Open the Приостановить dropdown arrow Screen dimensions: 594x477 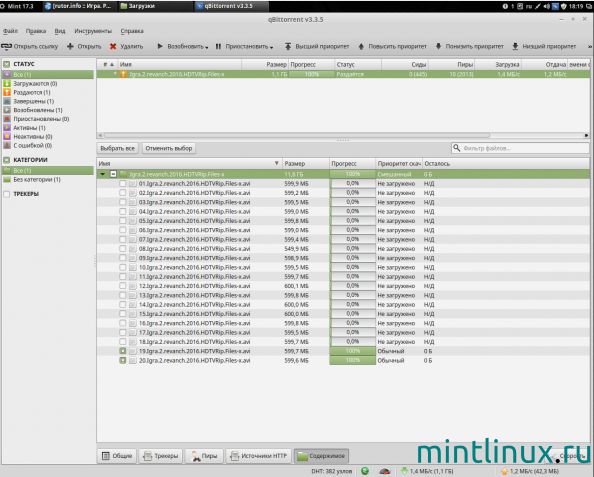(x=272, y=47)
